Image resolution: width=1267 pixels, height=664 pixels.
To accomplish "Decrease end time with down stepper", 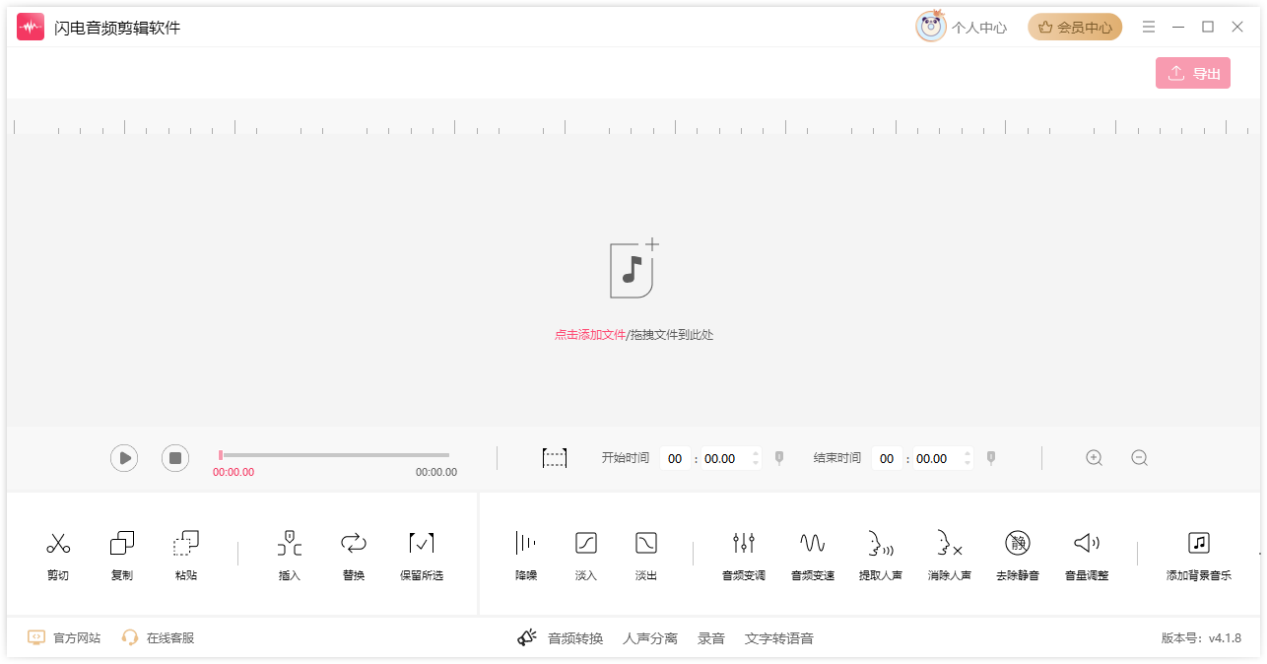I will tap(967, 464).
